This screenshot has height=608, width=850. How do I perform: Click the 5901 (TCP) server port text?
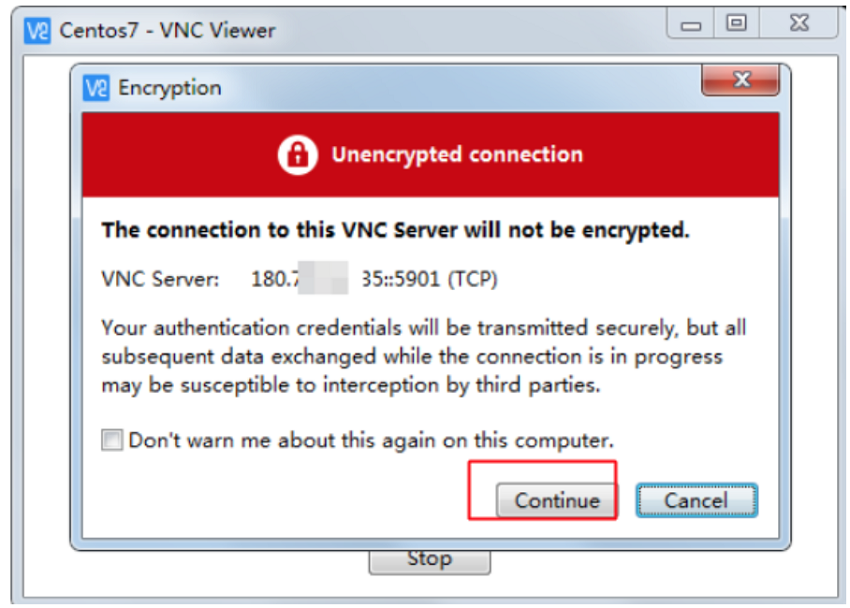[446, 279]
